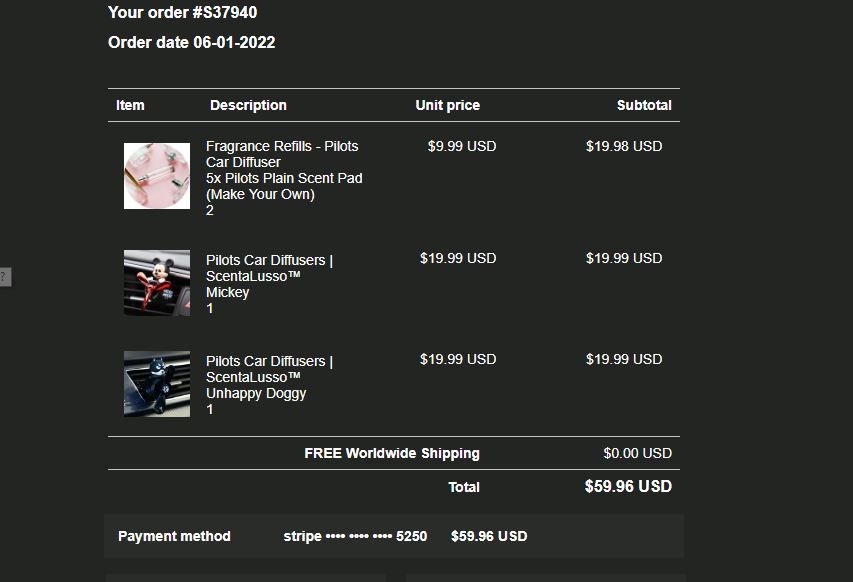Click the $9.99 USD unit price

[461, 146]
